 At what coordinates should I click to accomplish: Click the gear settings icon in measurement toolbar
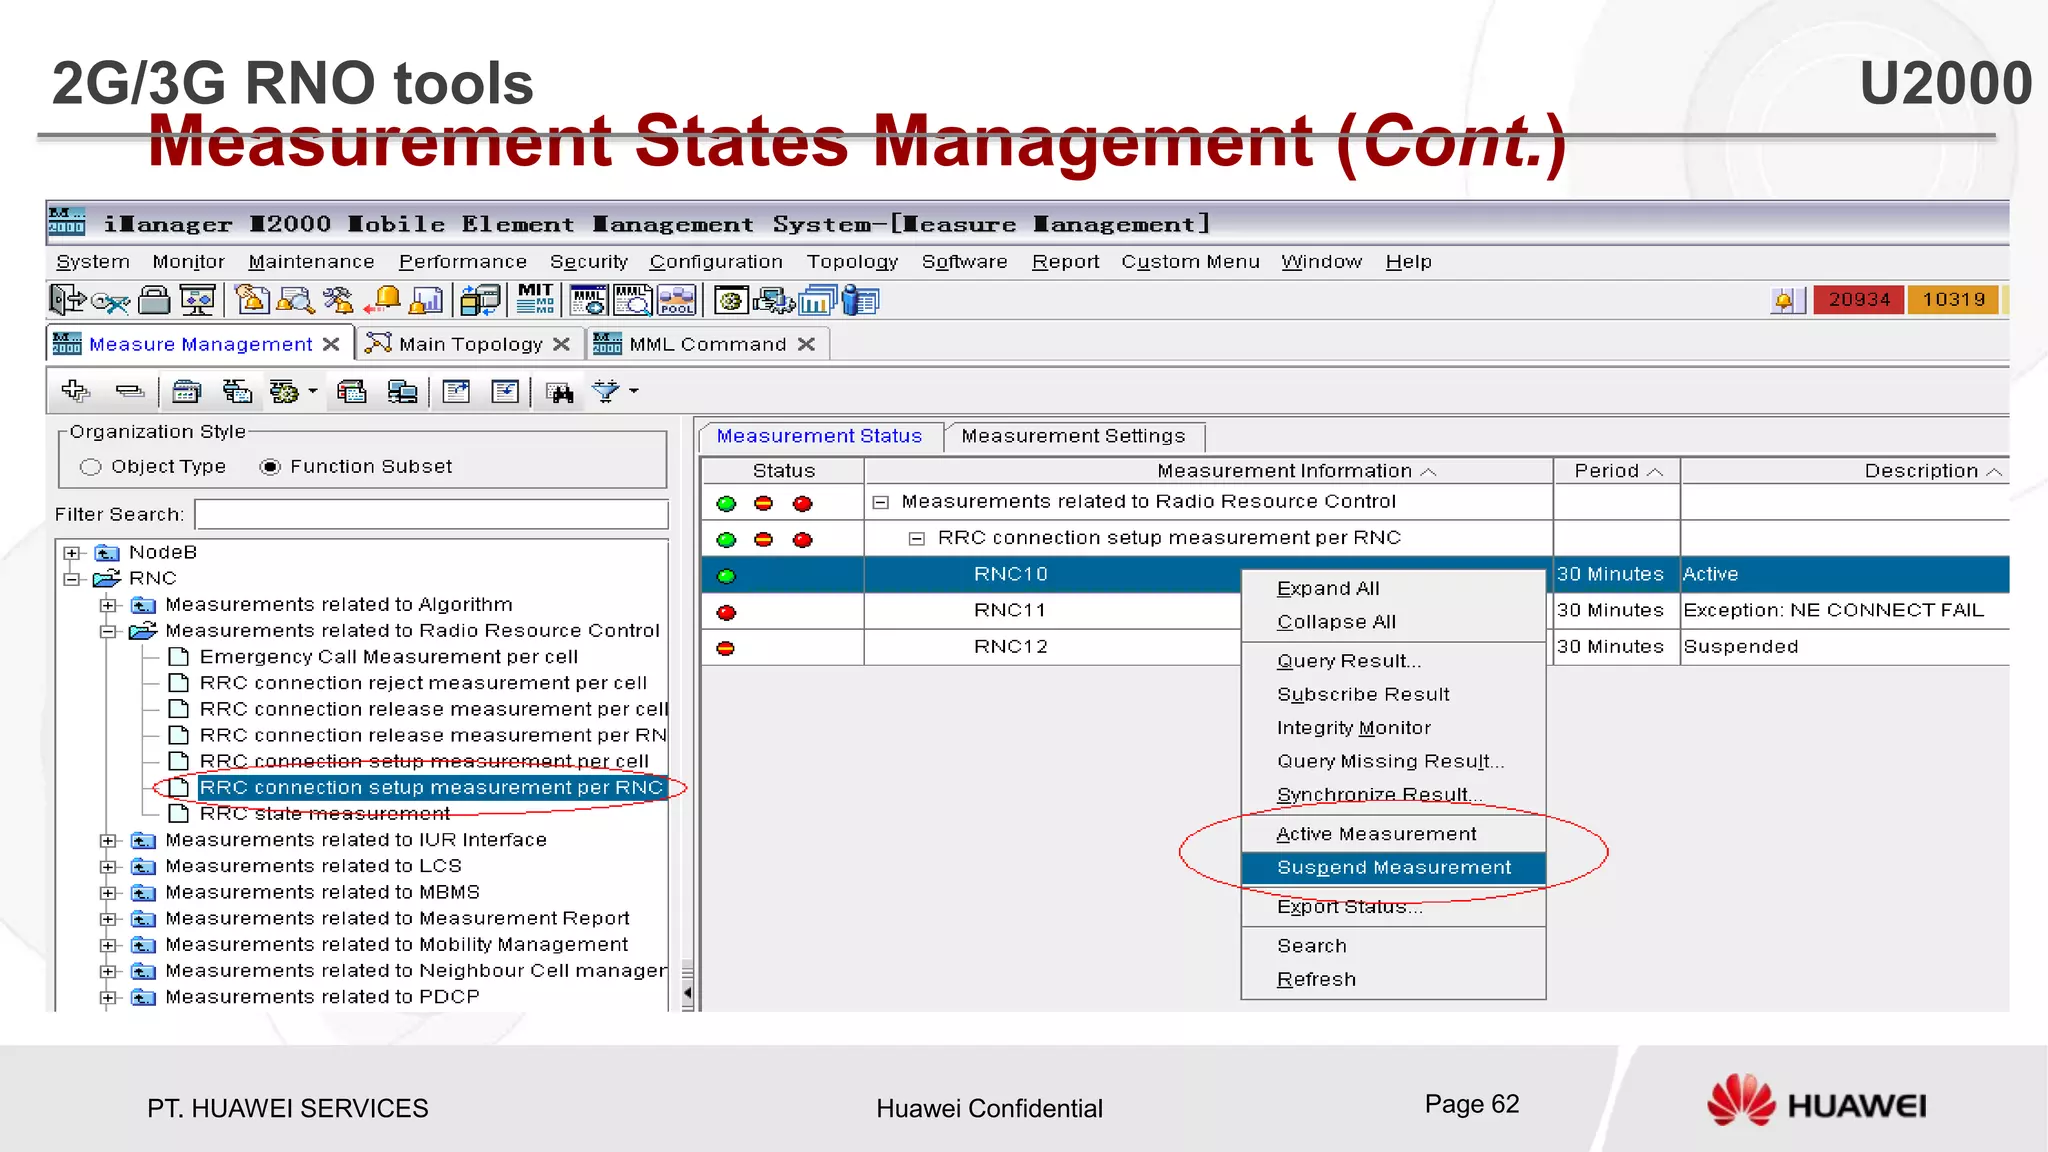click(x=284, y=391)
